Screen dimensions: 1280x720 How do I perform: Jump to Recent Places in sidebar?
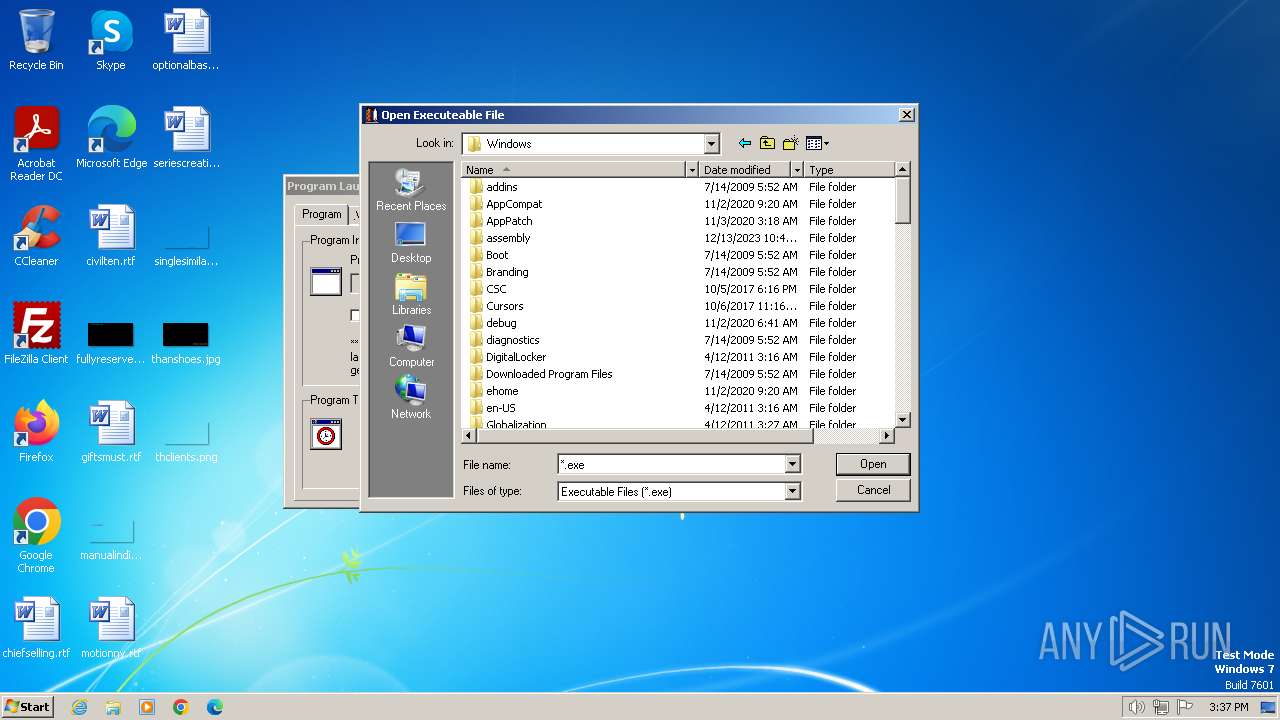pos(411,190)
